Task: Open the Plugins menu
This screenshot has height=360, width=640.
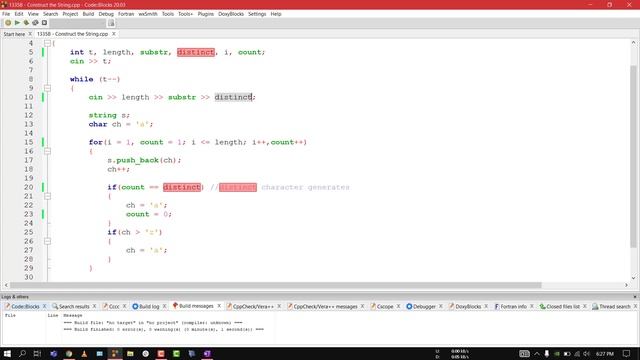Action: click(x=206, y=14)
